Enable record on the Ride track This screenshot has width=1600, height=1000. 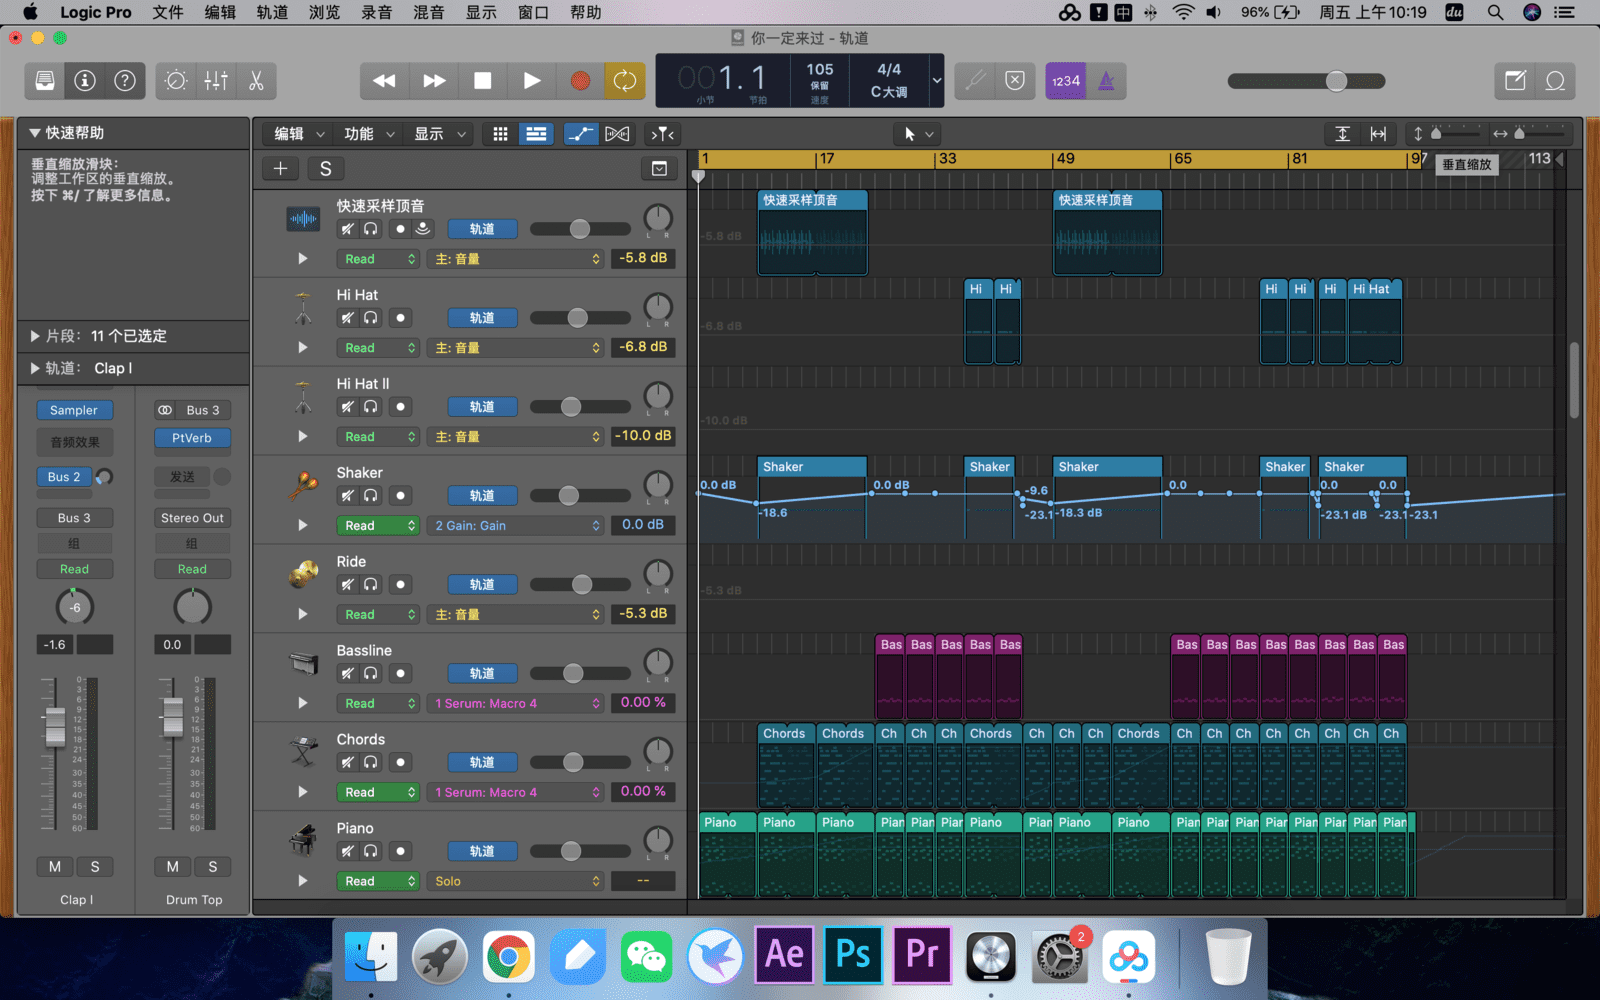click(400, 585)
